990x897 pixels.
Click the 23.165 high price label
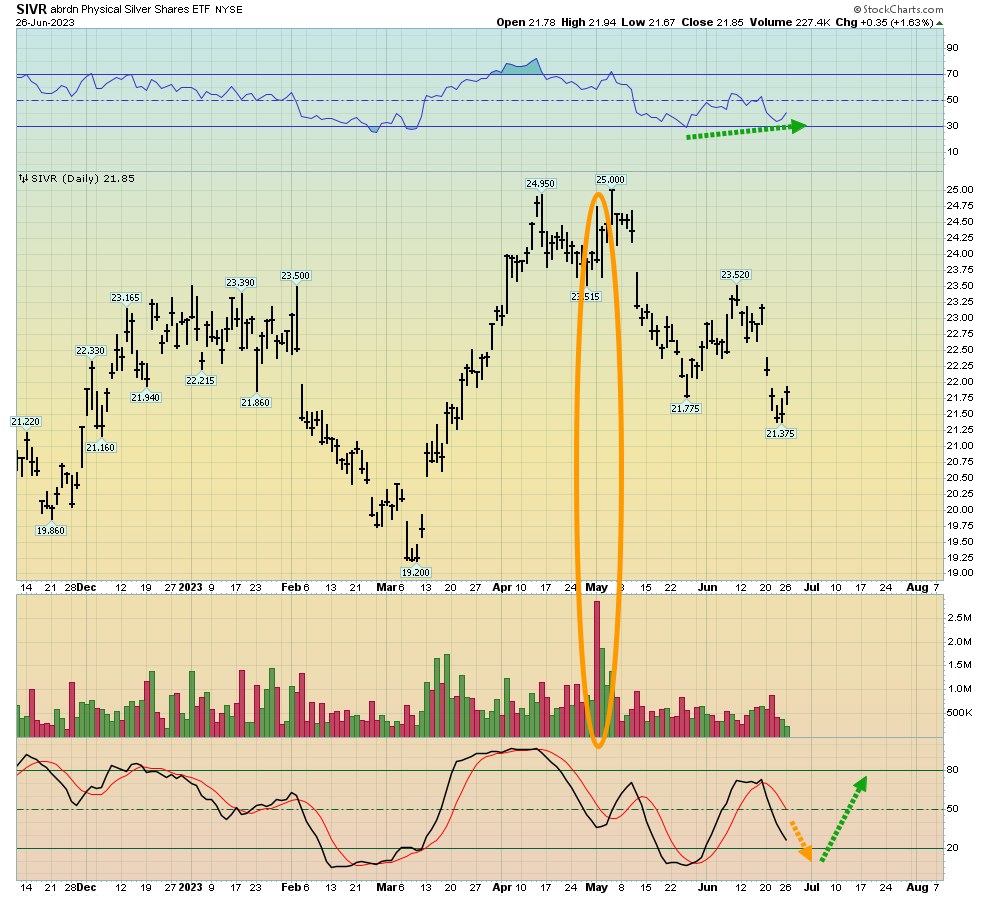126,297
